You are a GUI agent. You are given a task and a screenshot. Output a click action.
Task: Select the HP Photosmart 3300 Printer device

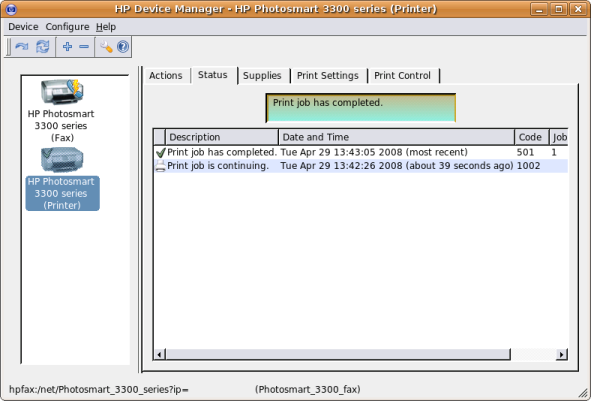click(x=62, y=179)
